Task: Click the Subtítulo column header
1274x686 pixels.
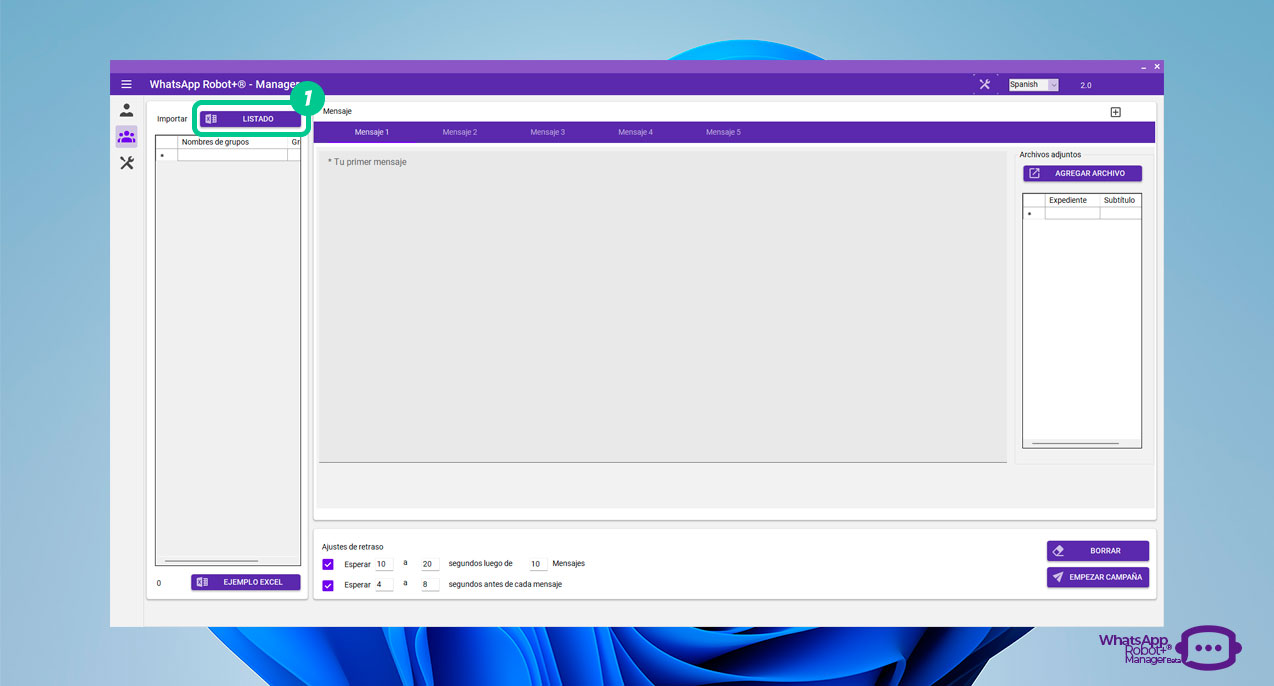Action: (1120, 200)
